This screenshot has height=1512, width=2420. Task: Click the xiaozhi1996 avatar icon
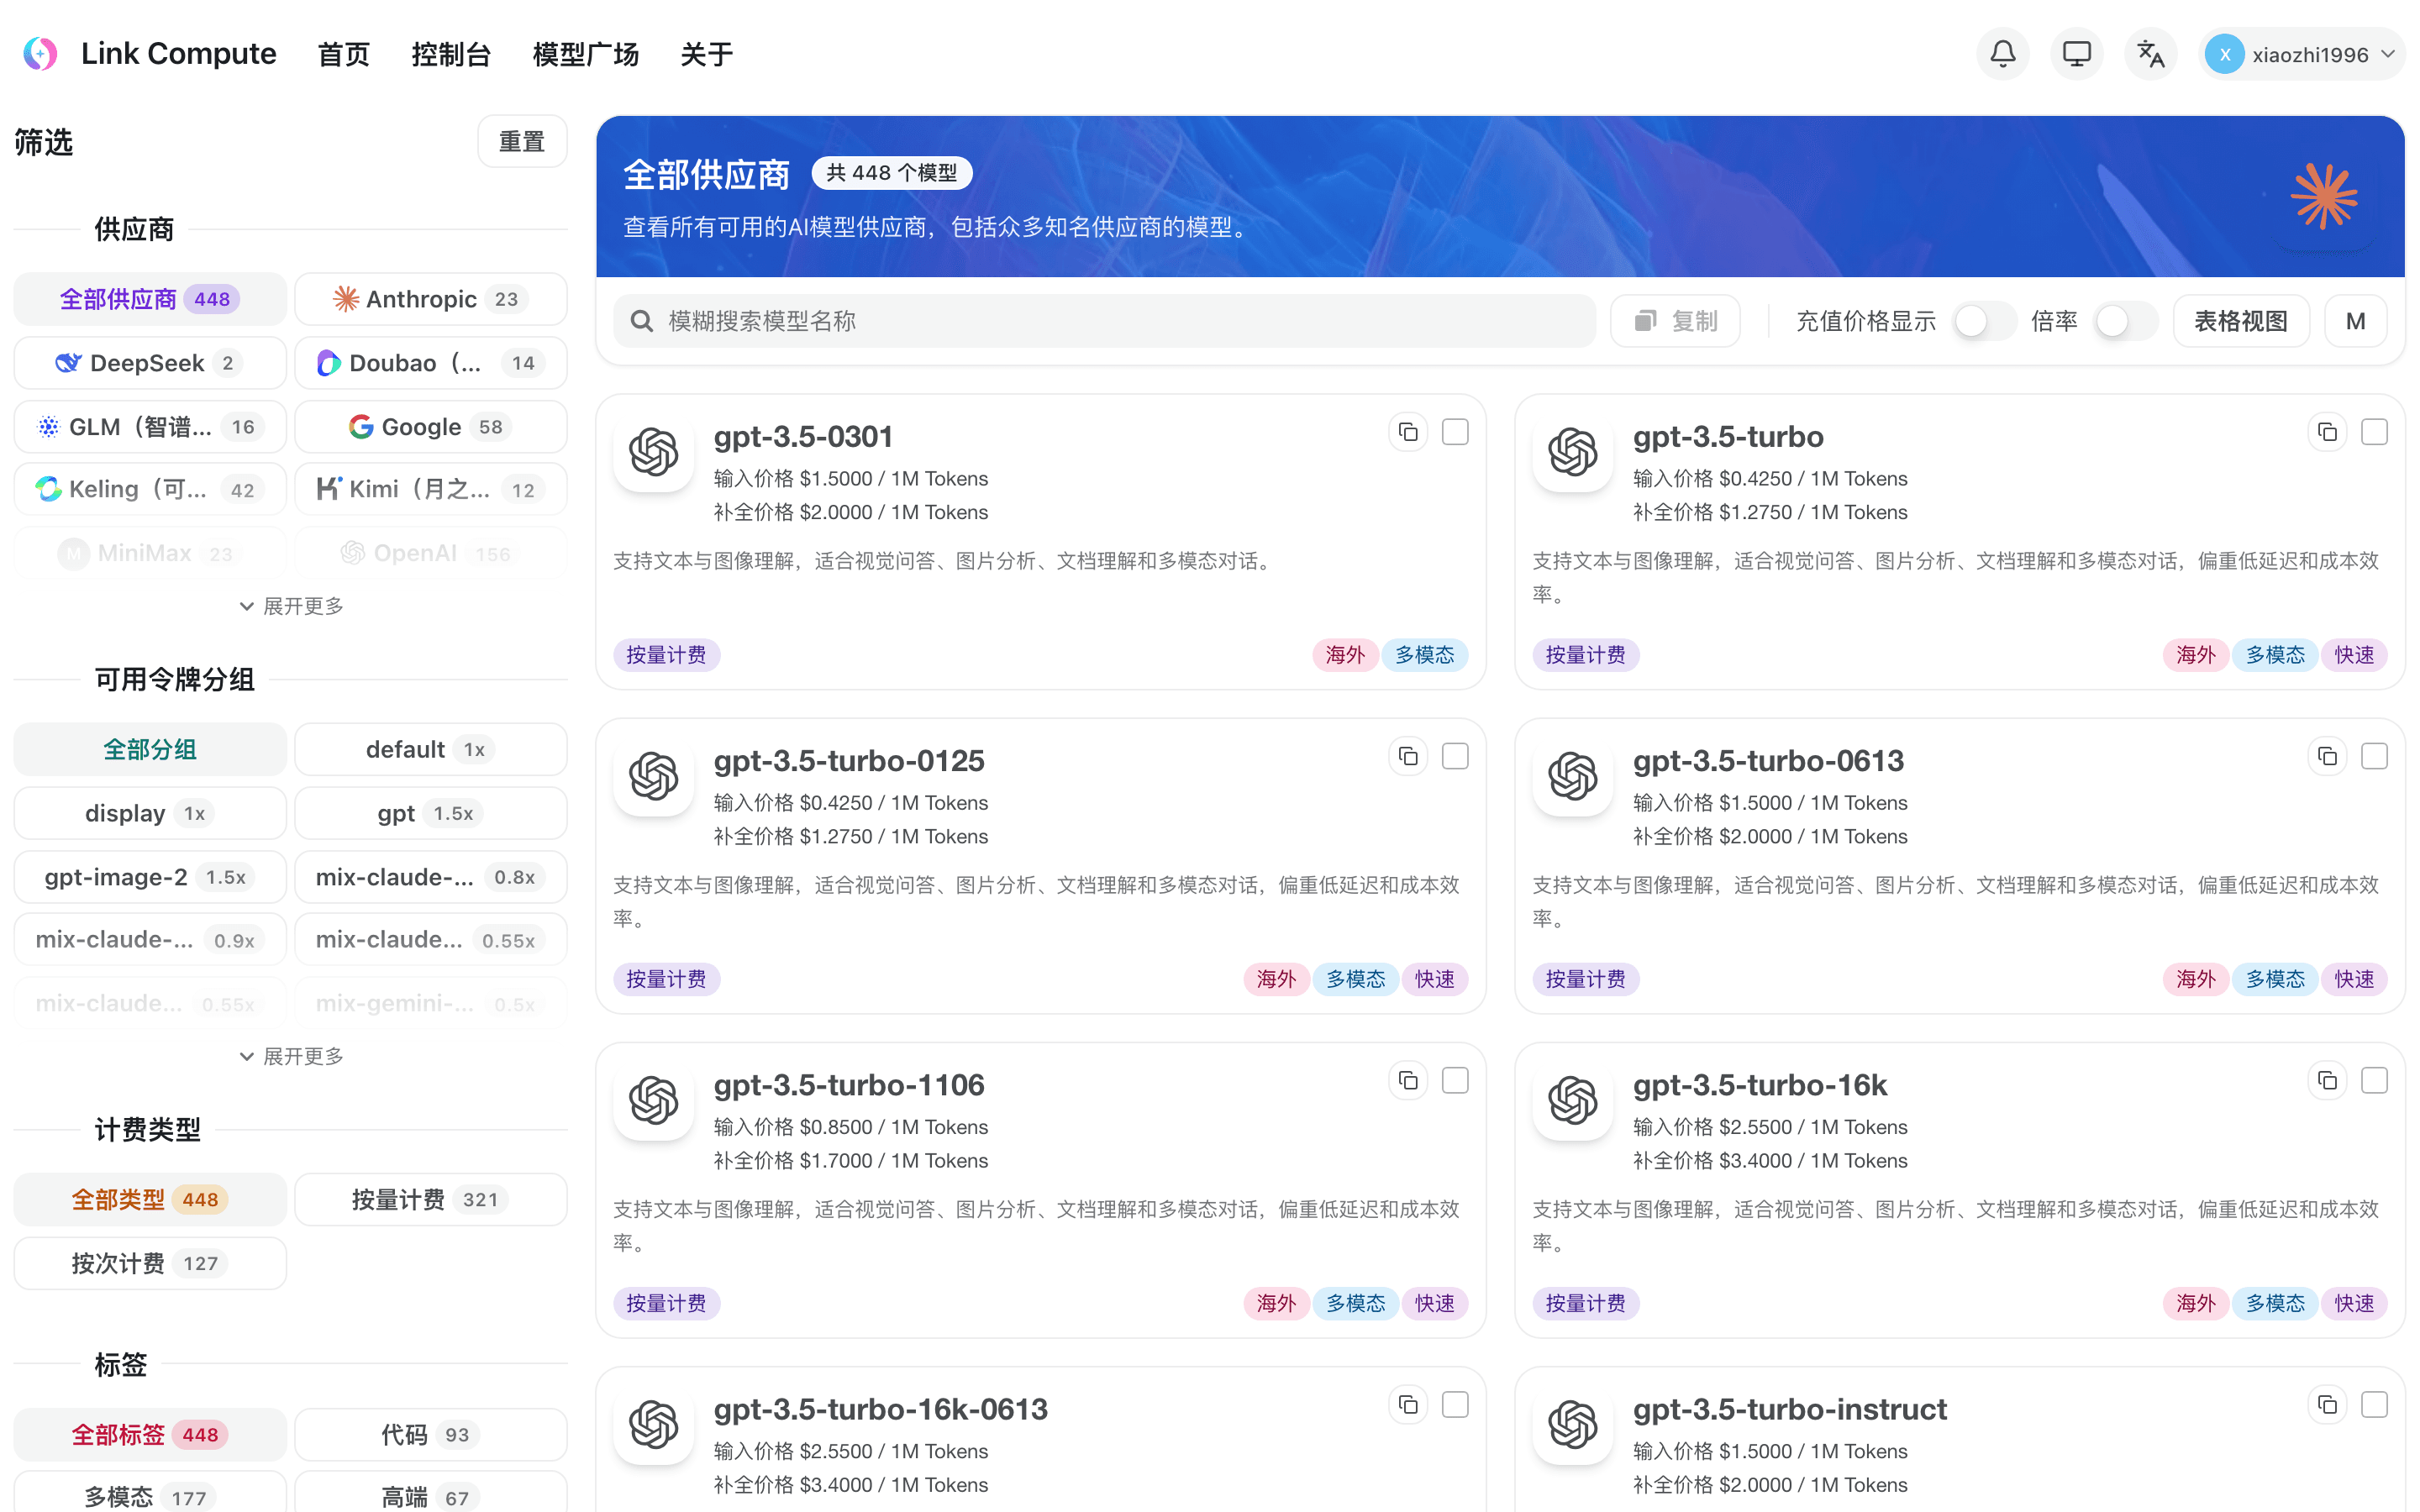[x=2224, y=55]
